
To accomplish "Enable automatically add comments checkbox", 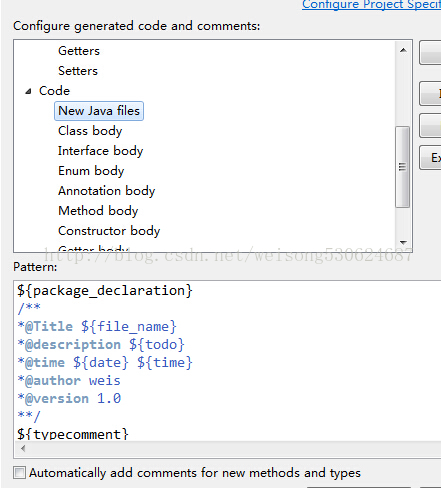I will pos(19,473).
